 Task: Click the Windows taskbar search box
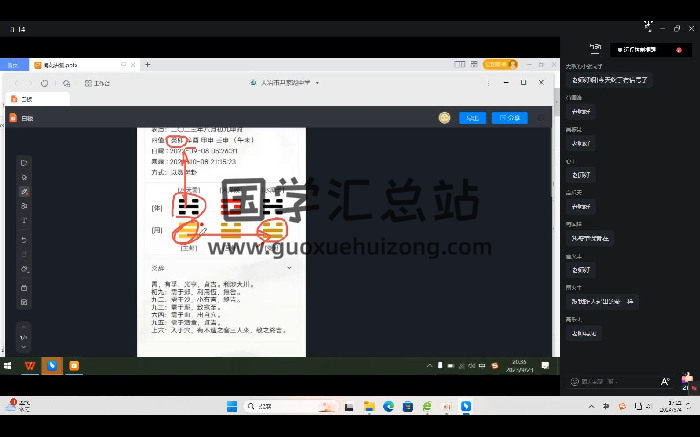pos(291,406)
